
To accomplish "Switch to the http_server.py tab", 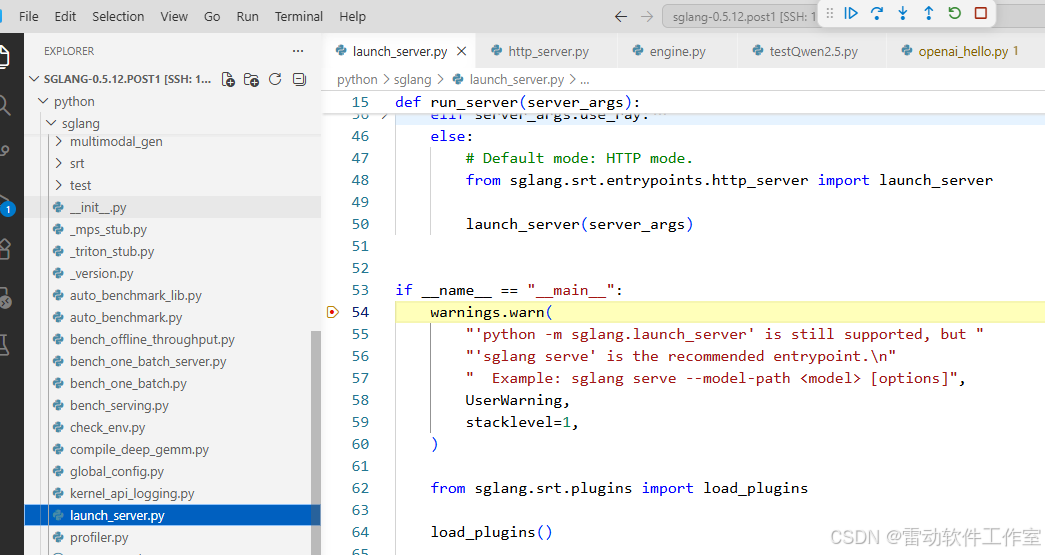I will click(x=548, y=51).
